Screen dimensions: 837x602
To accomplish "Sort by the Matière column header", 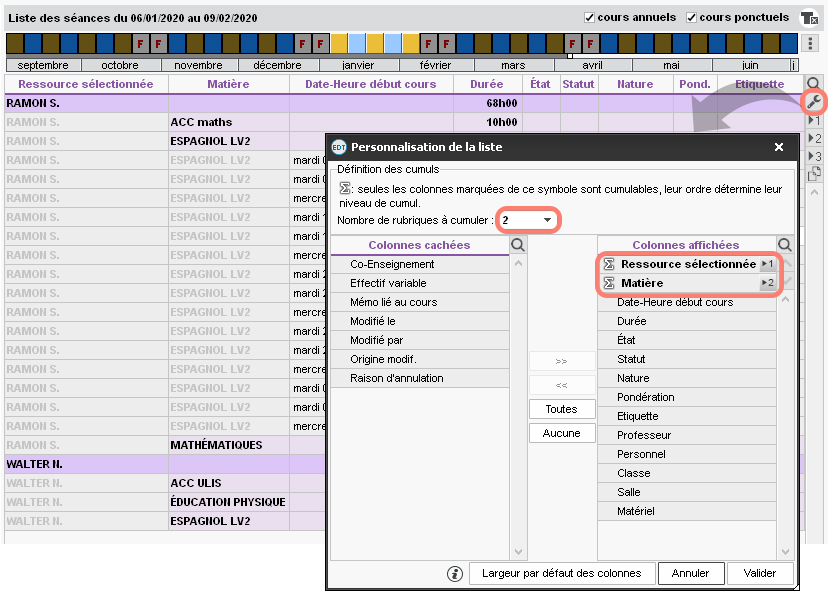I will point(228,84).
